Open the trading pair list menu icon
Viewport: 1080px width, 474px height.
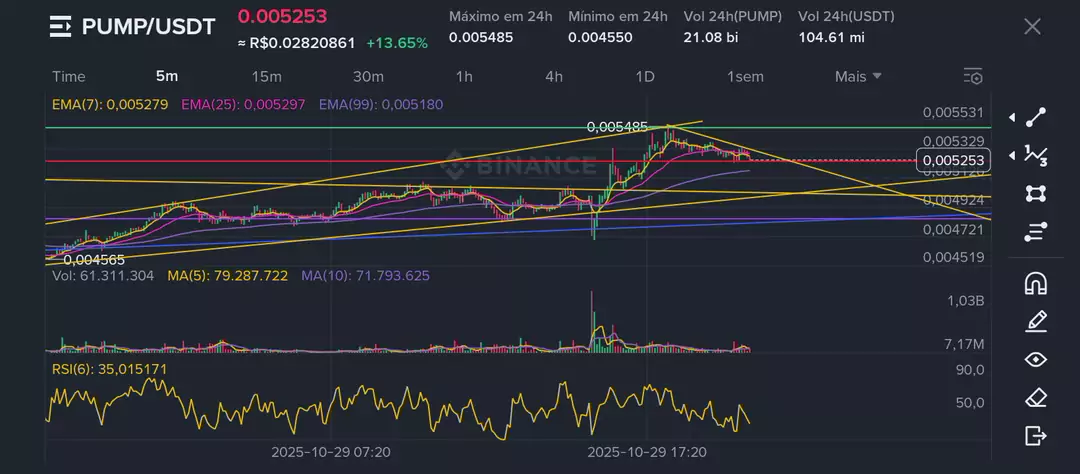click(61, 28)
